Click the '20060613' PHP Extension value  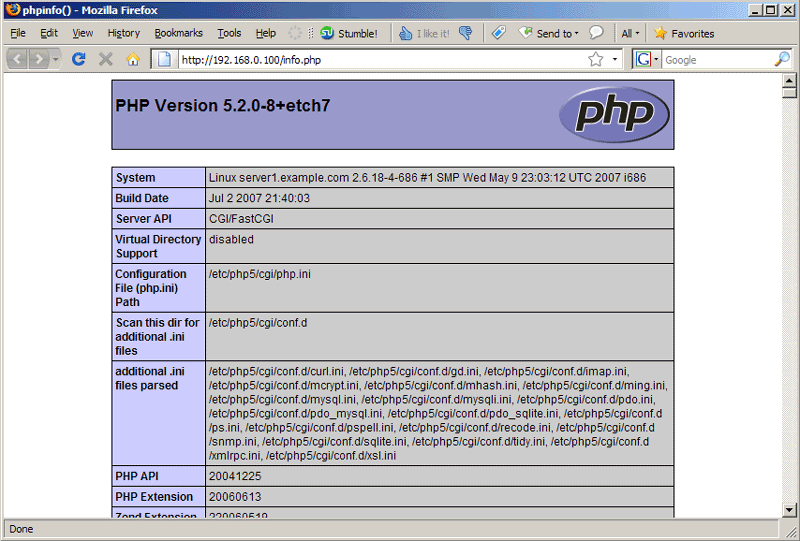(x=235, y=497)
